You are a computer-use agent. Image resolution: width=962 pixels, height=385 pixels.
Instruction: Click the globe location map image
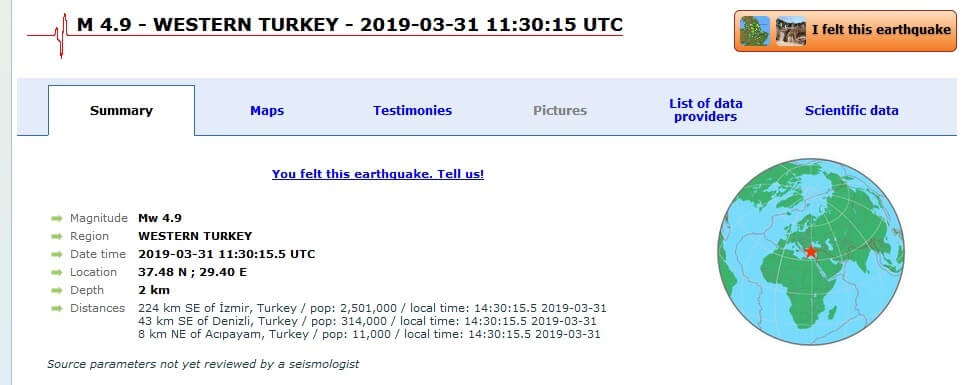tap(811, 251)
